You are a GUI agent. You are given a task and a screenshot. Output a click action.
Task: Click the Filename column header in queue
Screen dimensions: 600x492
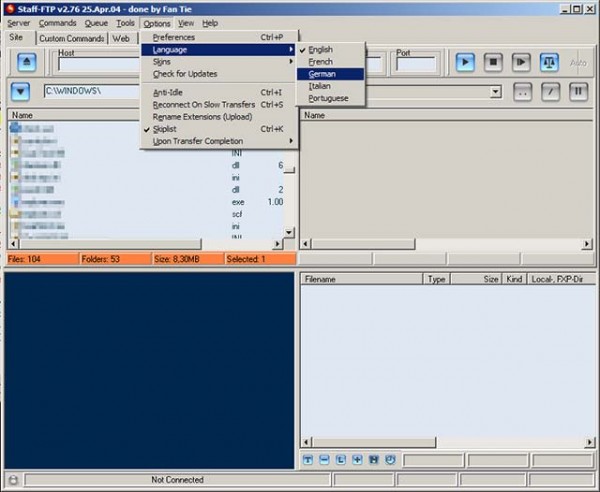click(x=360, y=280)
